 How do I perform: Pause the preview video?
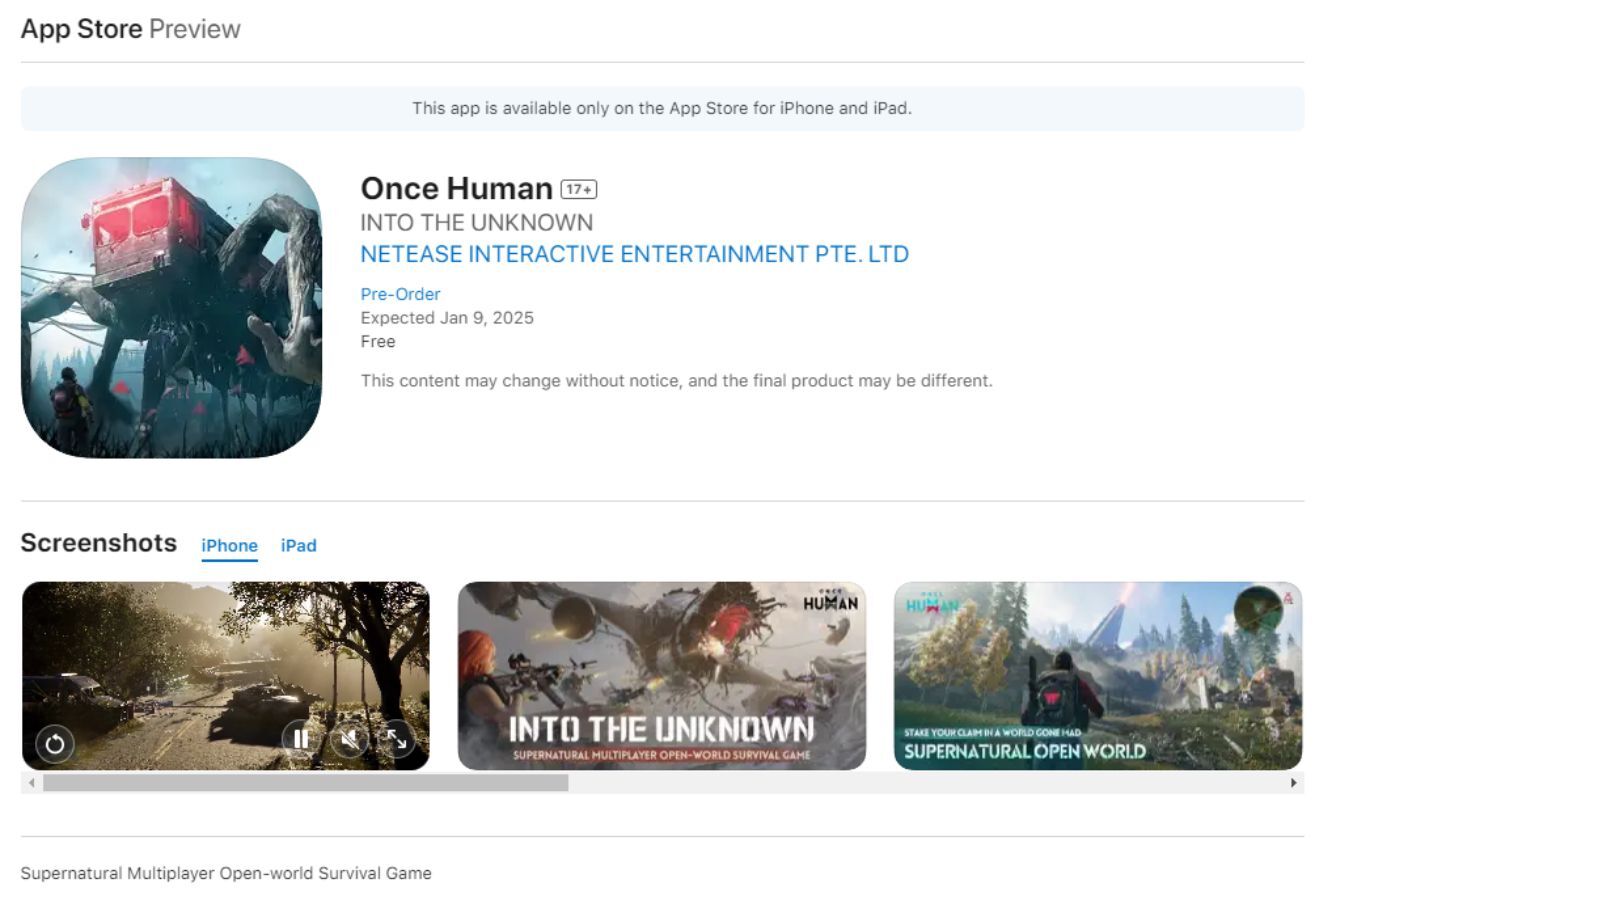click(x=300, y=739)
